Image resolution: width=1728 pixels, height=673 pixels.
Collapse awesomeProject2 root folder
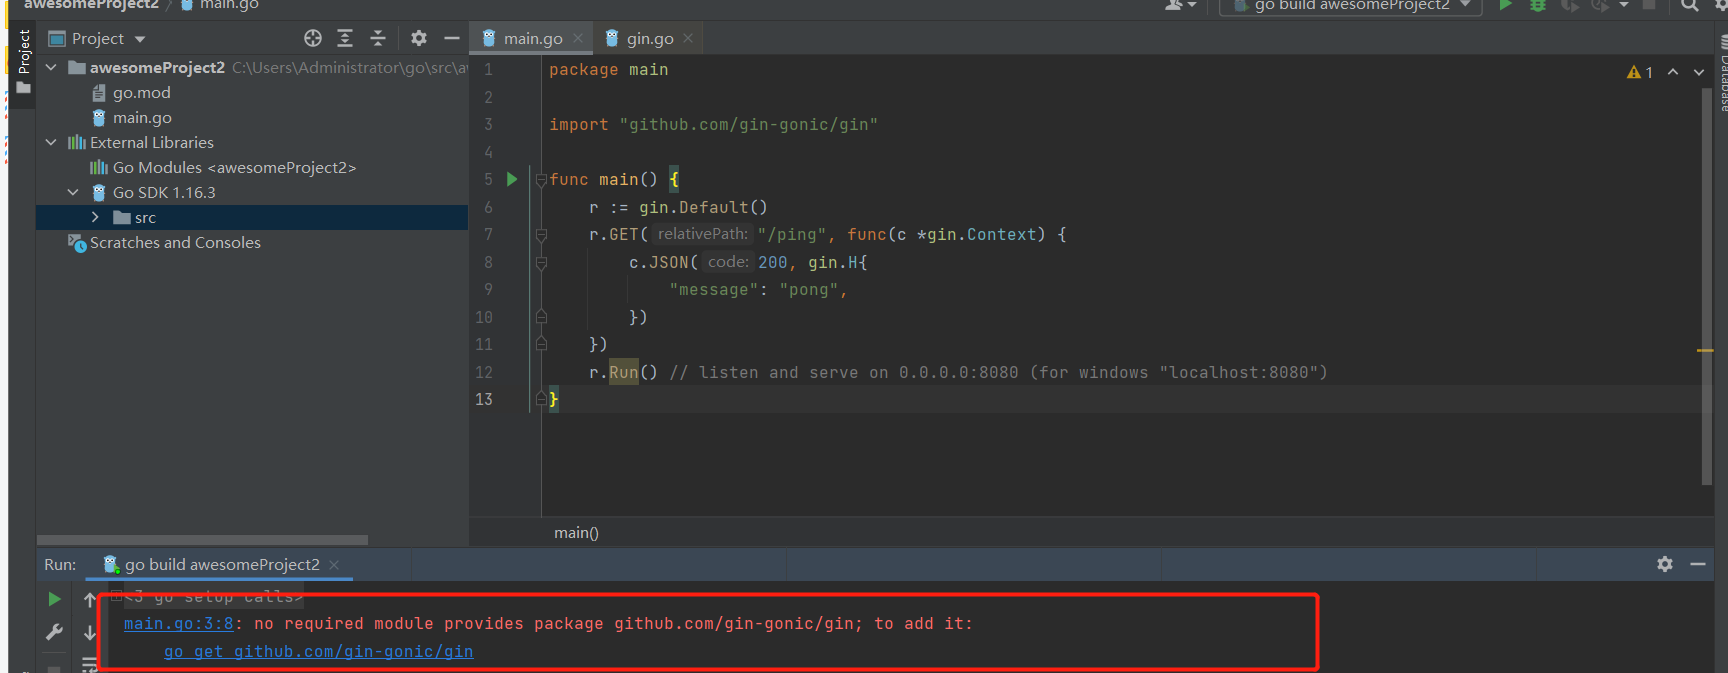(51, 67)
